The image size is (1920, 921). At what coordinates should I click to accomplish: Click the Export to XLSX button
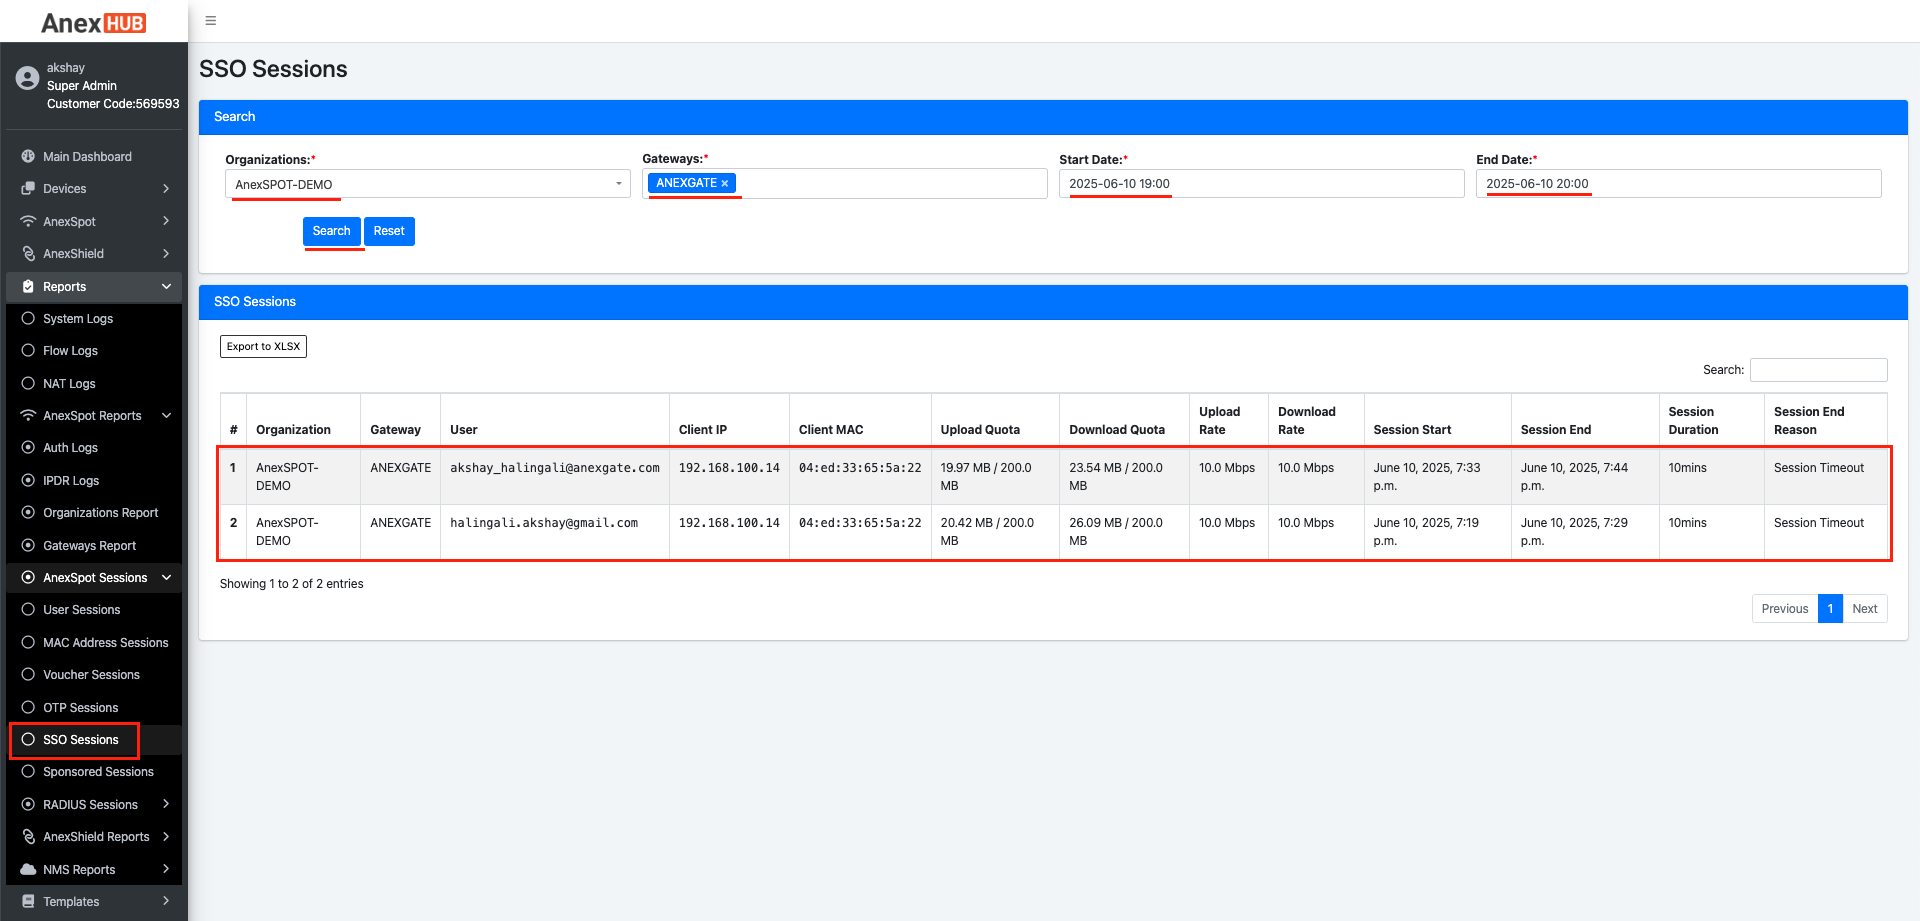click(x=263, y=346)
